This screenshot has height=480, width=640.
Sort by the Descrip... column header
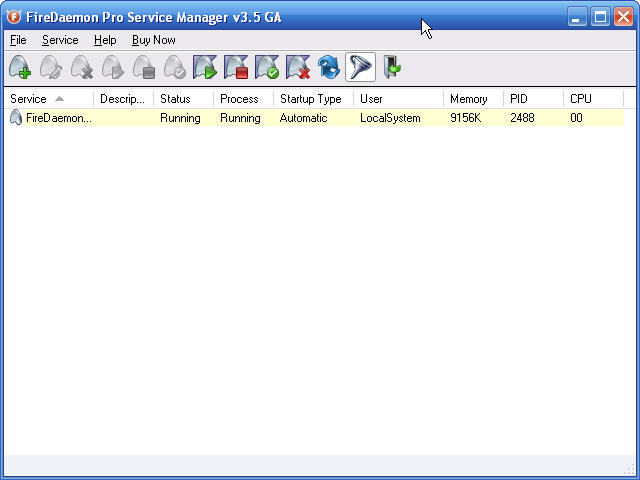124,99
